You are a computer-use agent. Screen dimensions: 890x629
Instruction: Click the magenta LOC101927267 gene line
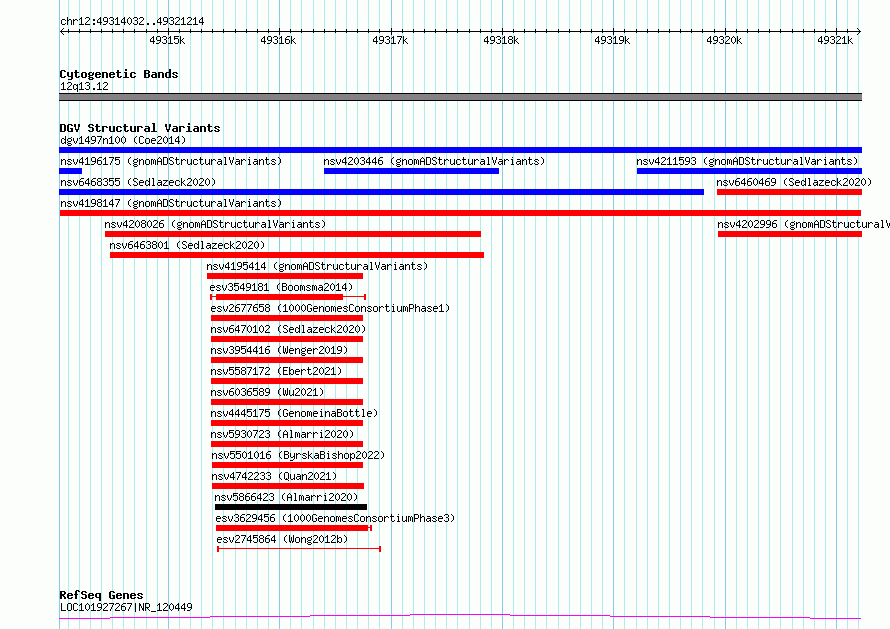click(460, 617)
